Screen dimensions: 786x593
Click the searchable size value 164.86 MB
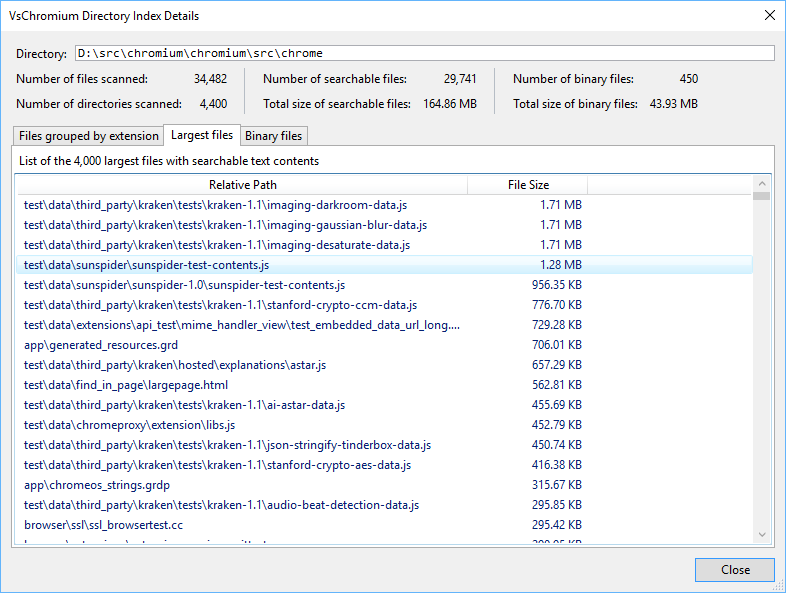point(450,104)
